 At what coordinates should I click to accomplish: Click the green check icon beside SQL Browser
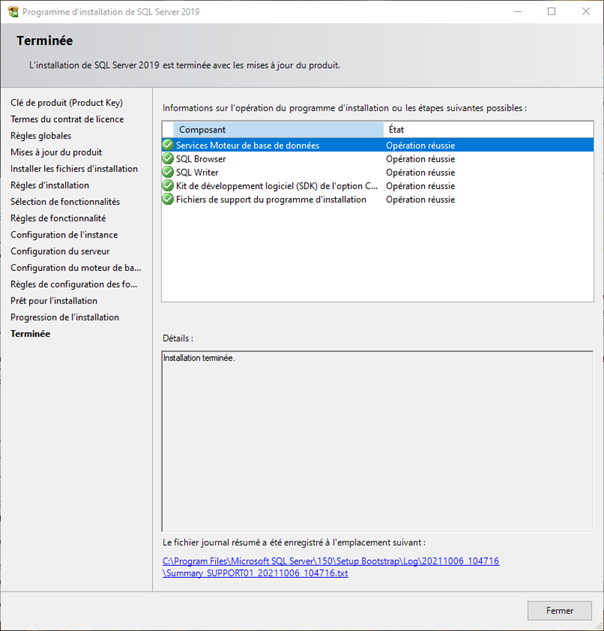click(x=168, y=159)
